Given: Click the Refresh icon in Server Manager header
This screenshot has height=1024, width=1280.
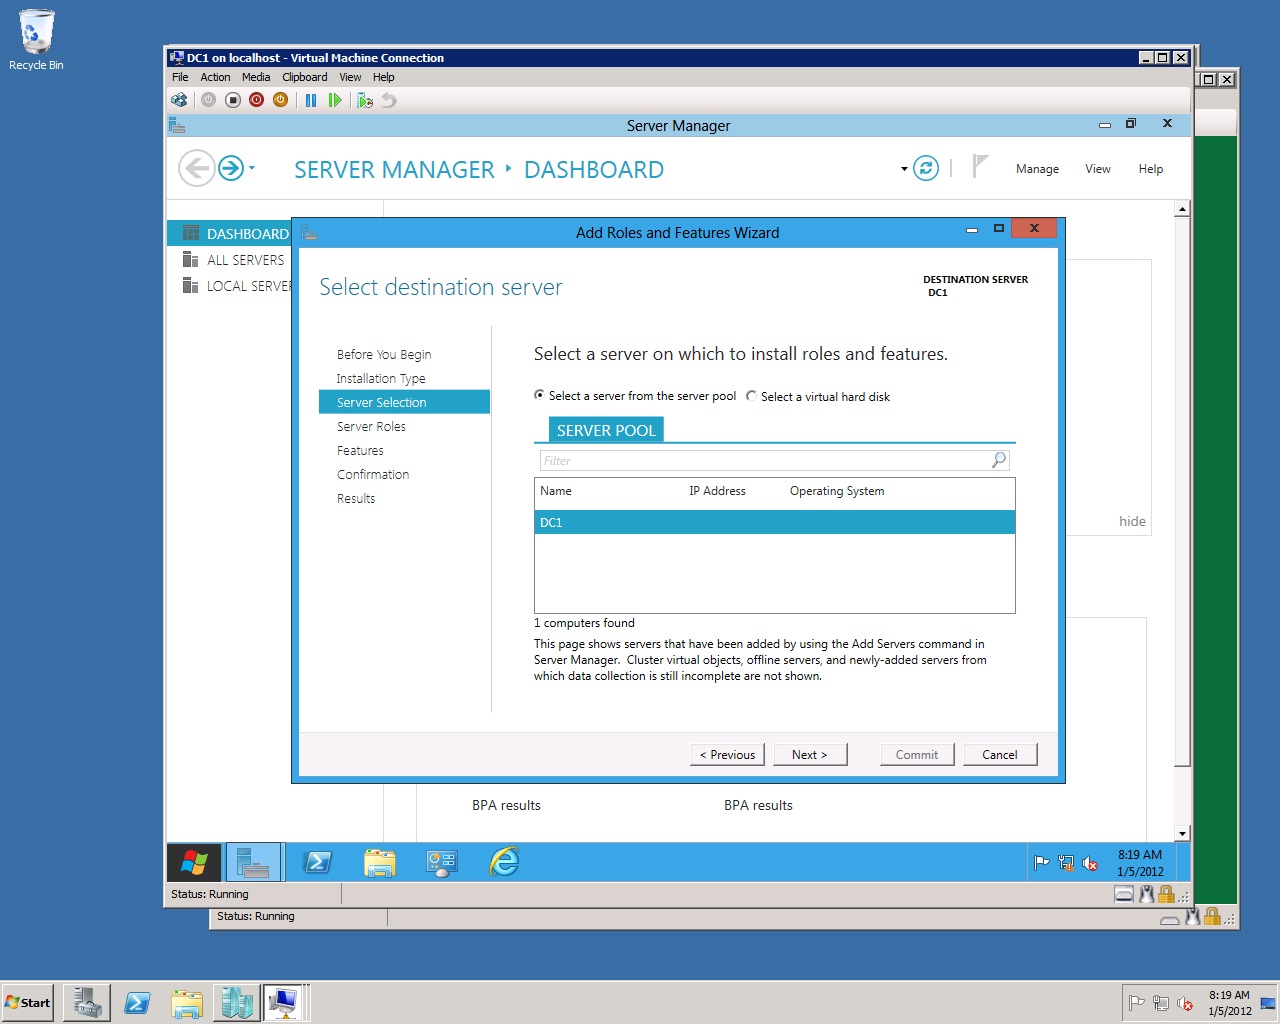Looking at the screenshot, I should point(926,168).
